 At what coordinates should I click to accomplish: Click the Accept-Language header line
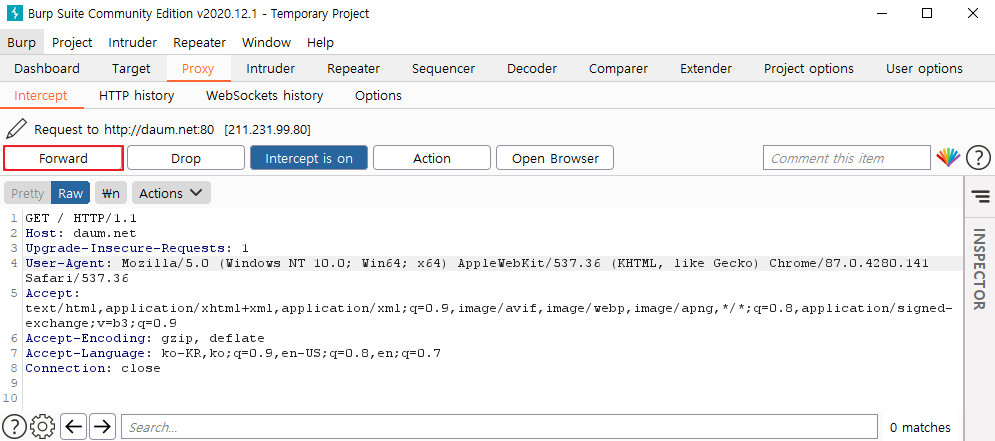tap(233, 353)
